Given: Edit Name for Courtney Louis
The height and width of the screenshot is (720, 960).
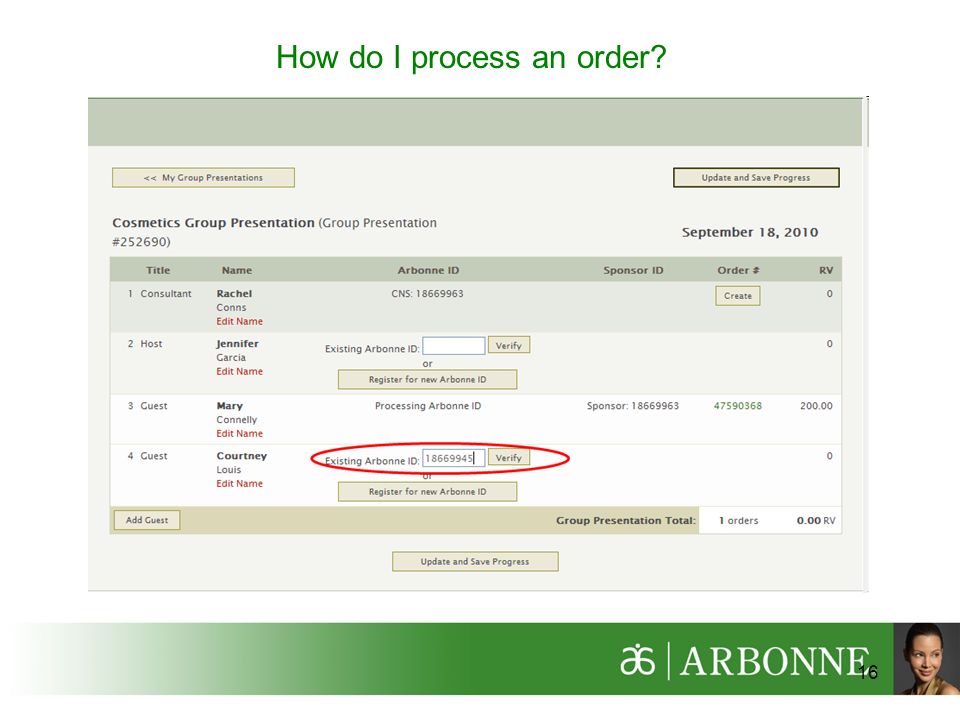Looking at the screenshot, I should click(x=239, y=484).
